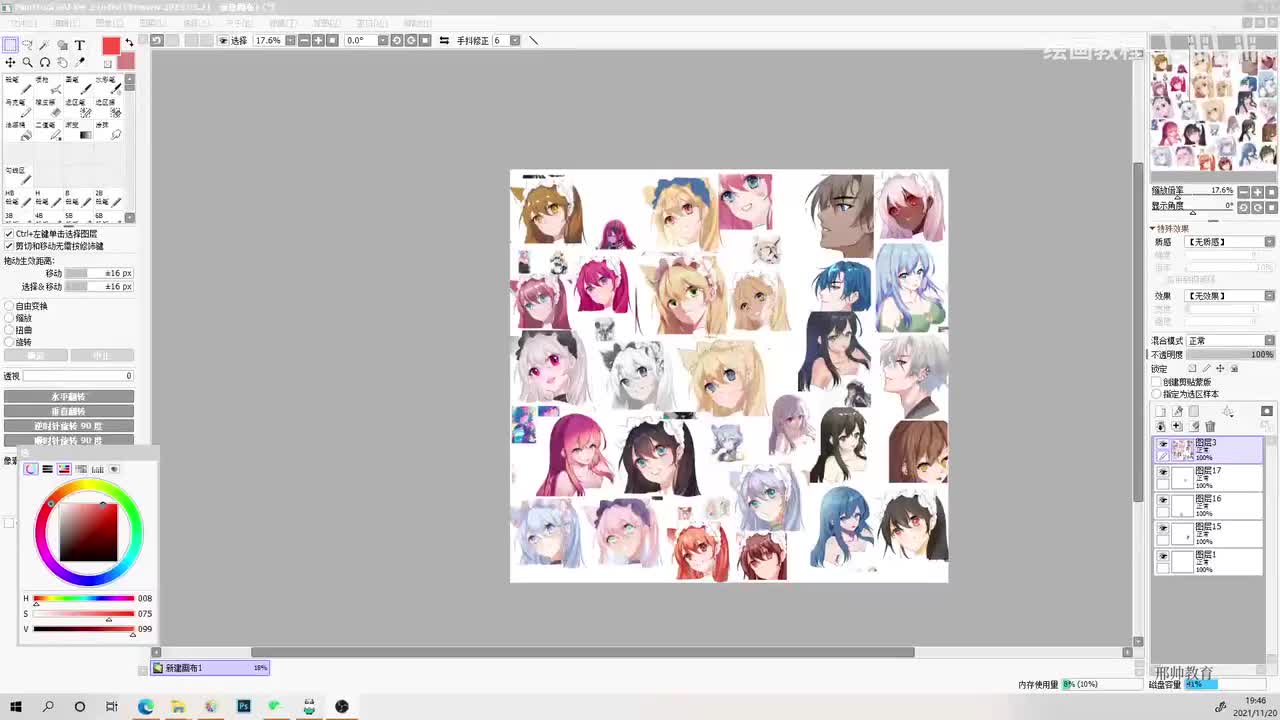Hide layer 图层17 via eye icon
The image size is (1280, 720).
tap(1162, 472)
